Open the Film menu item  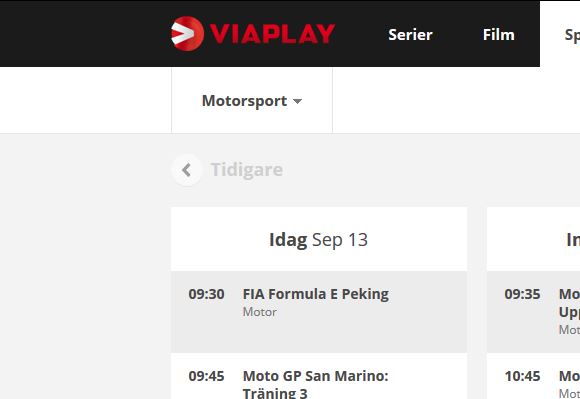click(x=499, y=35)
